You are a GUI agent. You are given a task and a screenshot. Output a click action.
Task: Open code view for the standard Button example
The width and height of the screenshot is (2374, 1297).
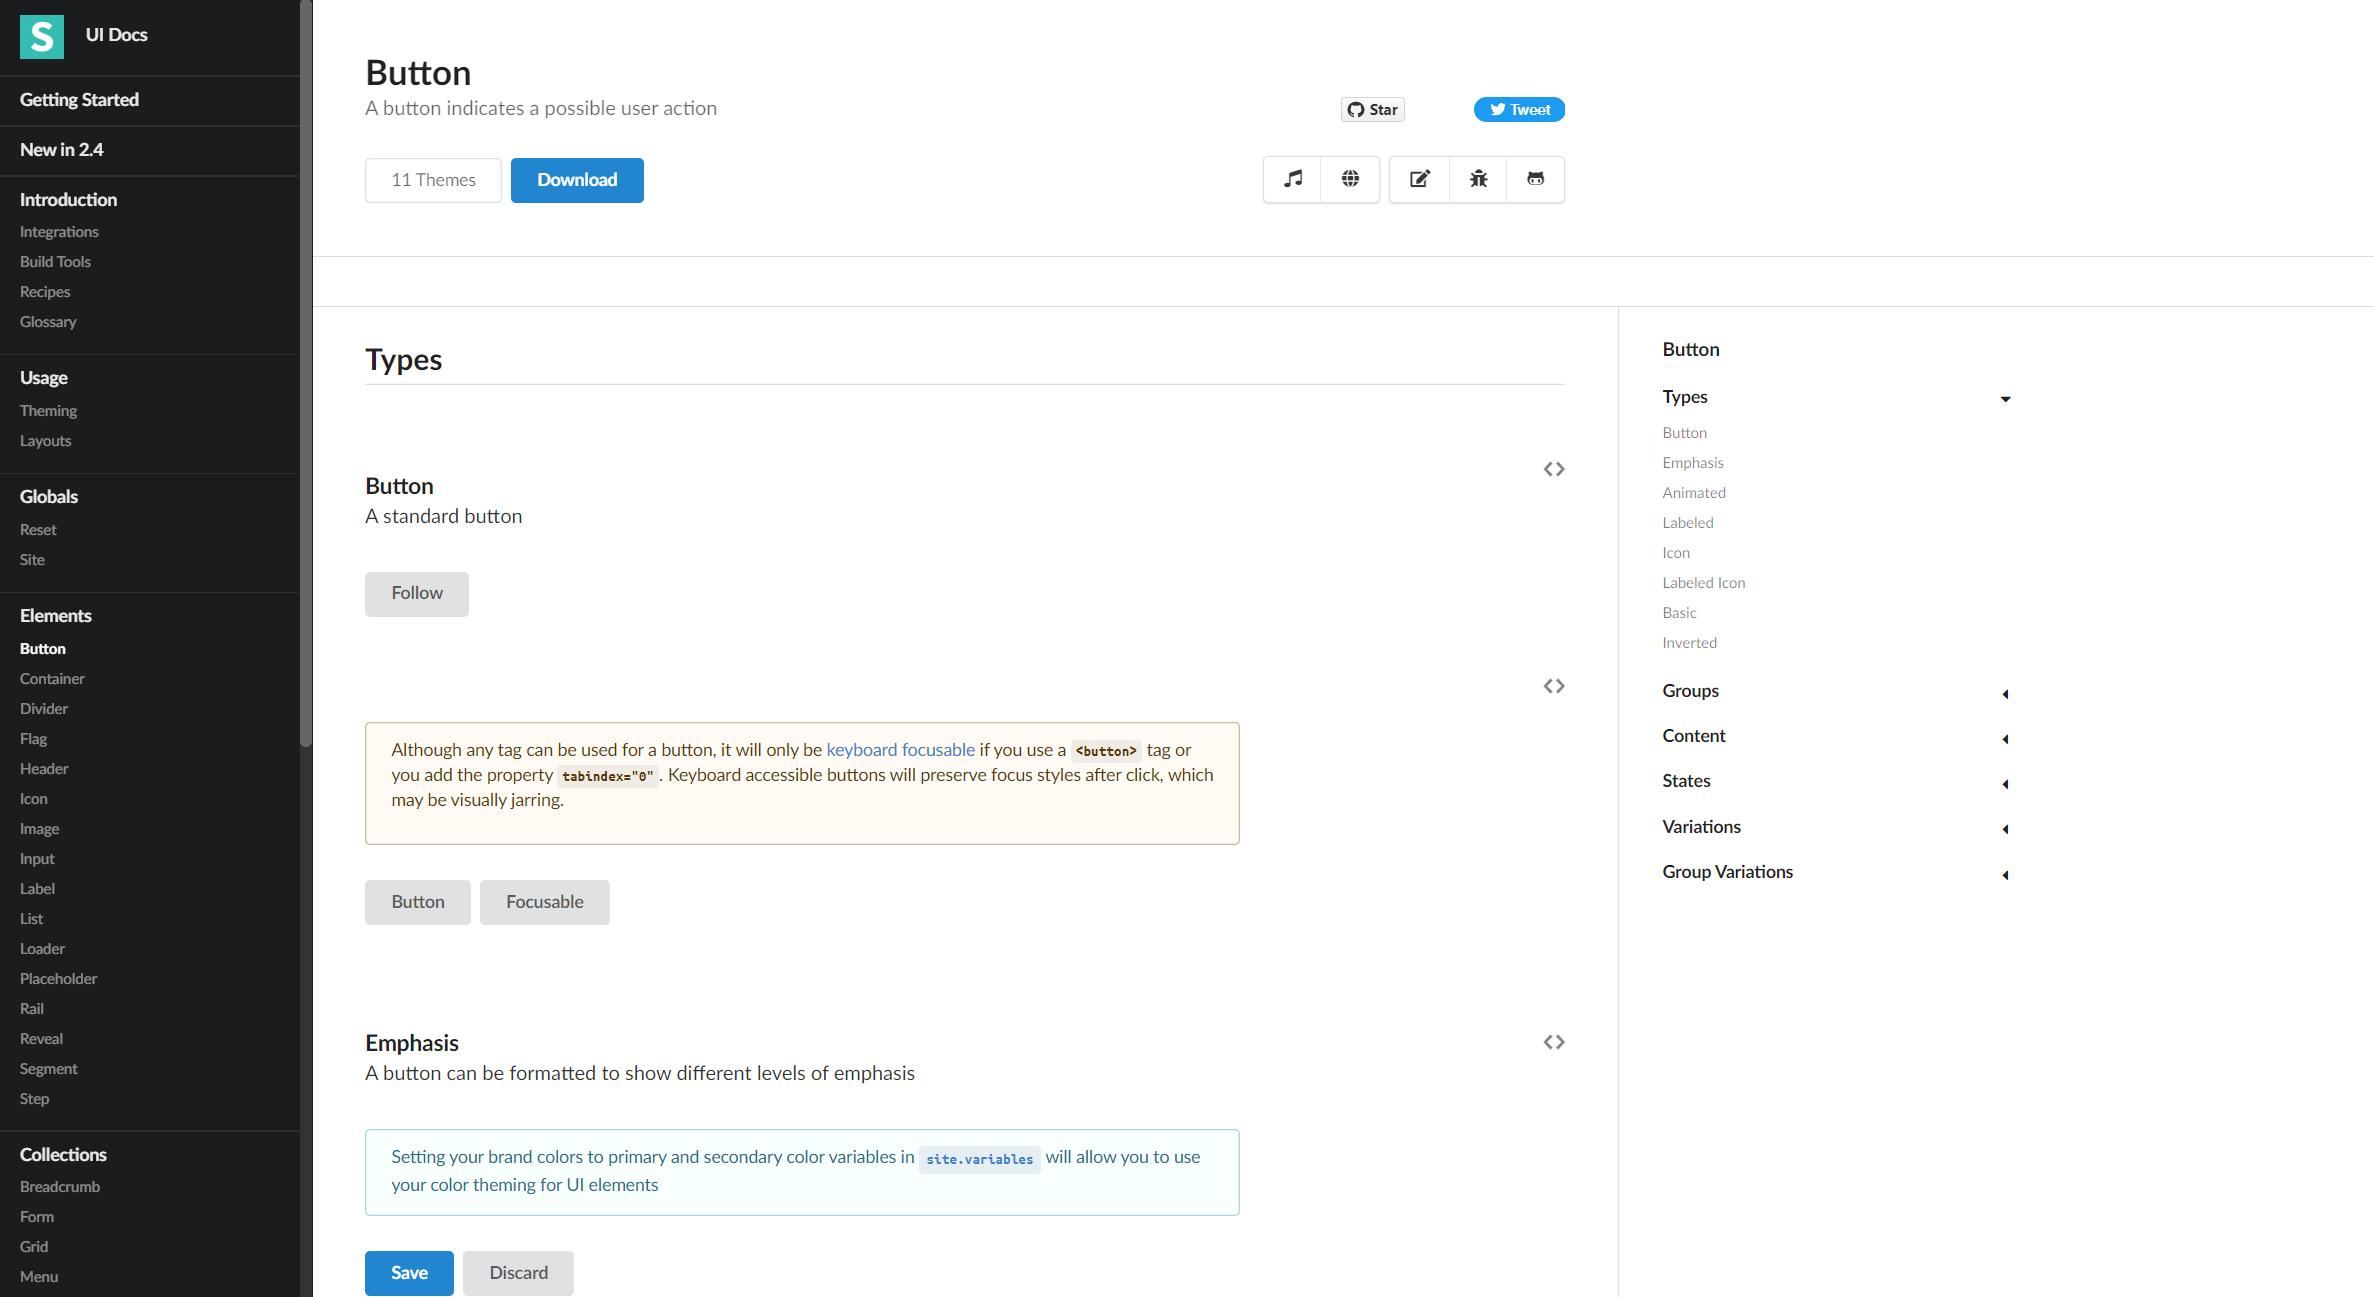pos(1553,468)
